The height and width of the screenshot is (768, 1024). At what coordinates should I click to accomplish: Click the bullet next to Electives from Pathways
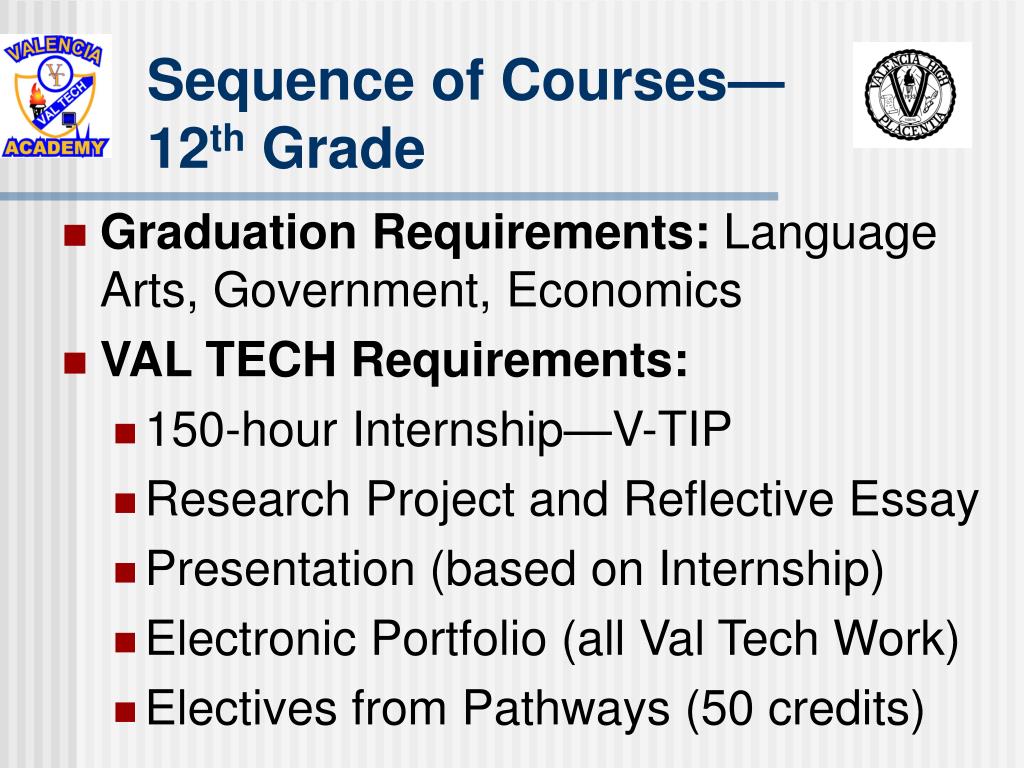125,711
